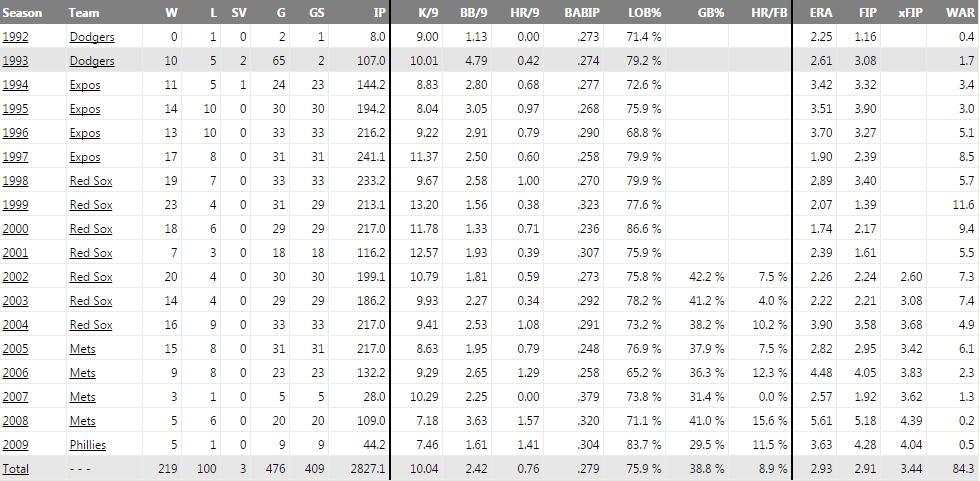
Task: Click the Phillies team link
Action: [88, 445]
